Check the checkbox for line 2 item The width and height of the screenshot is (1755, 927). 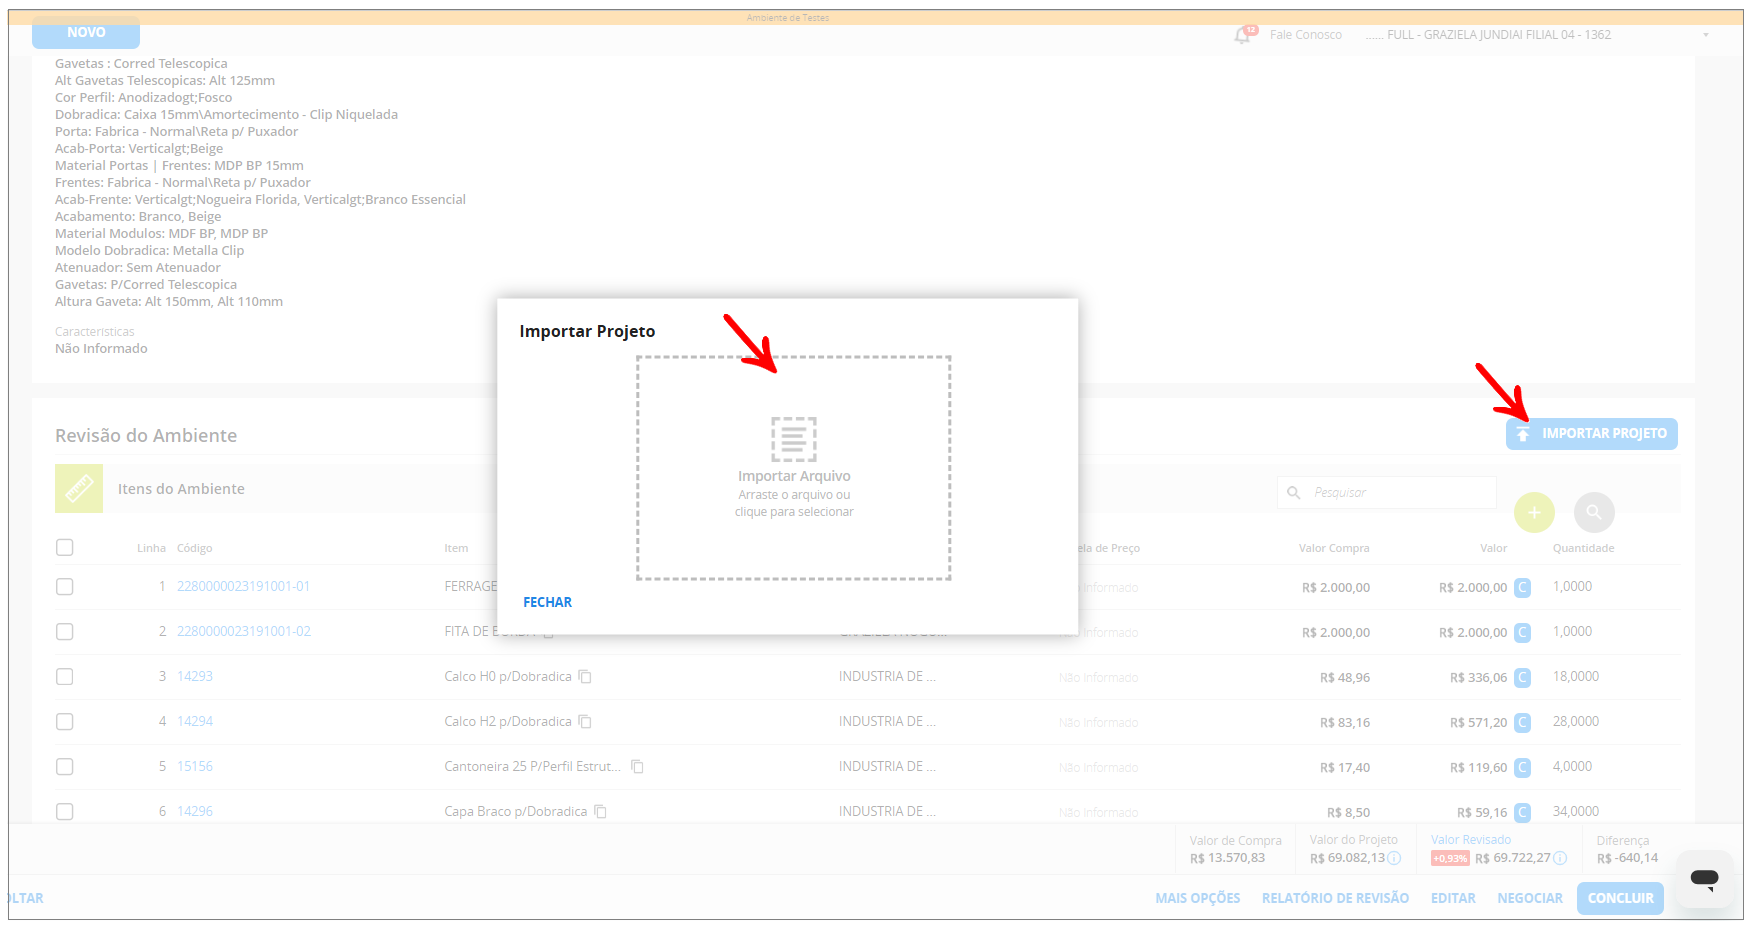[x=65, y=632]
